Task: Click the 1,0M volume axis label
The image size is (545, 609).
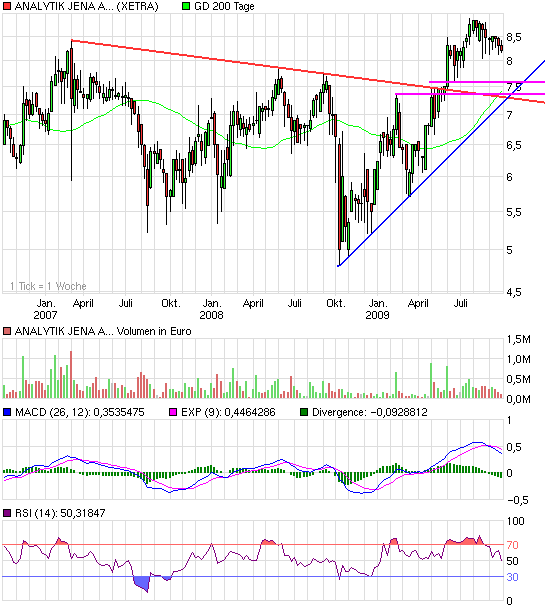Action: pyautogui.click(x=518, y=359)
